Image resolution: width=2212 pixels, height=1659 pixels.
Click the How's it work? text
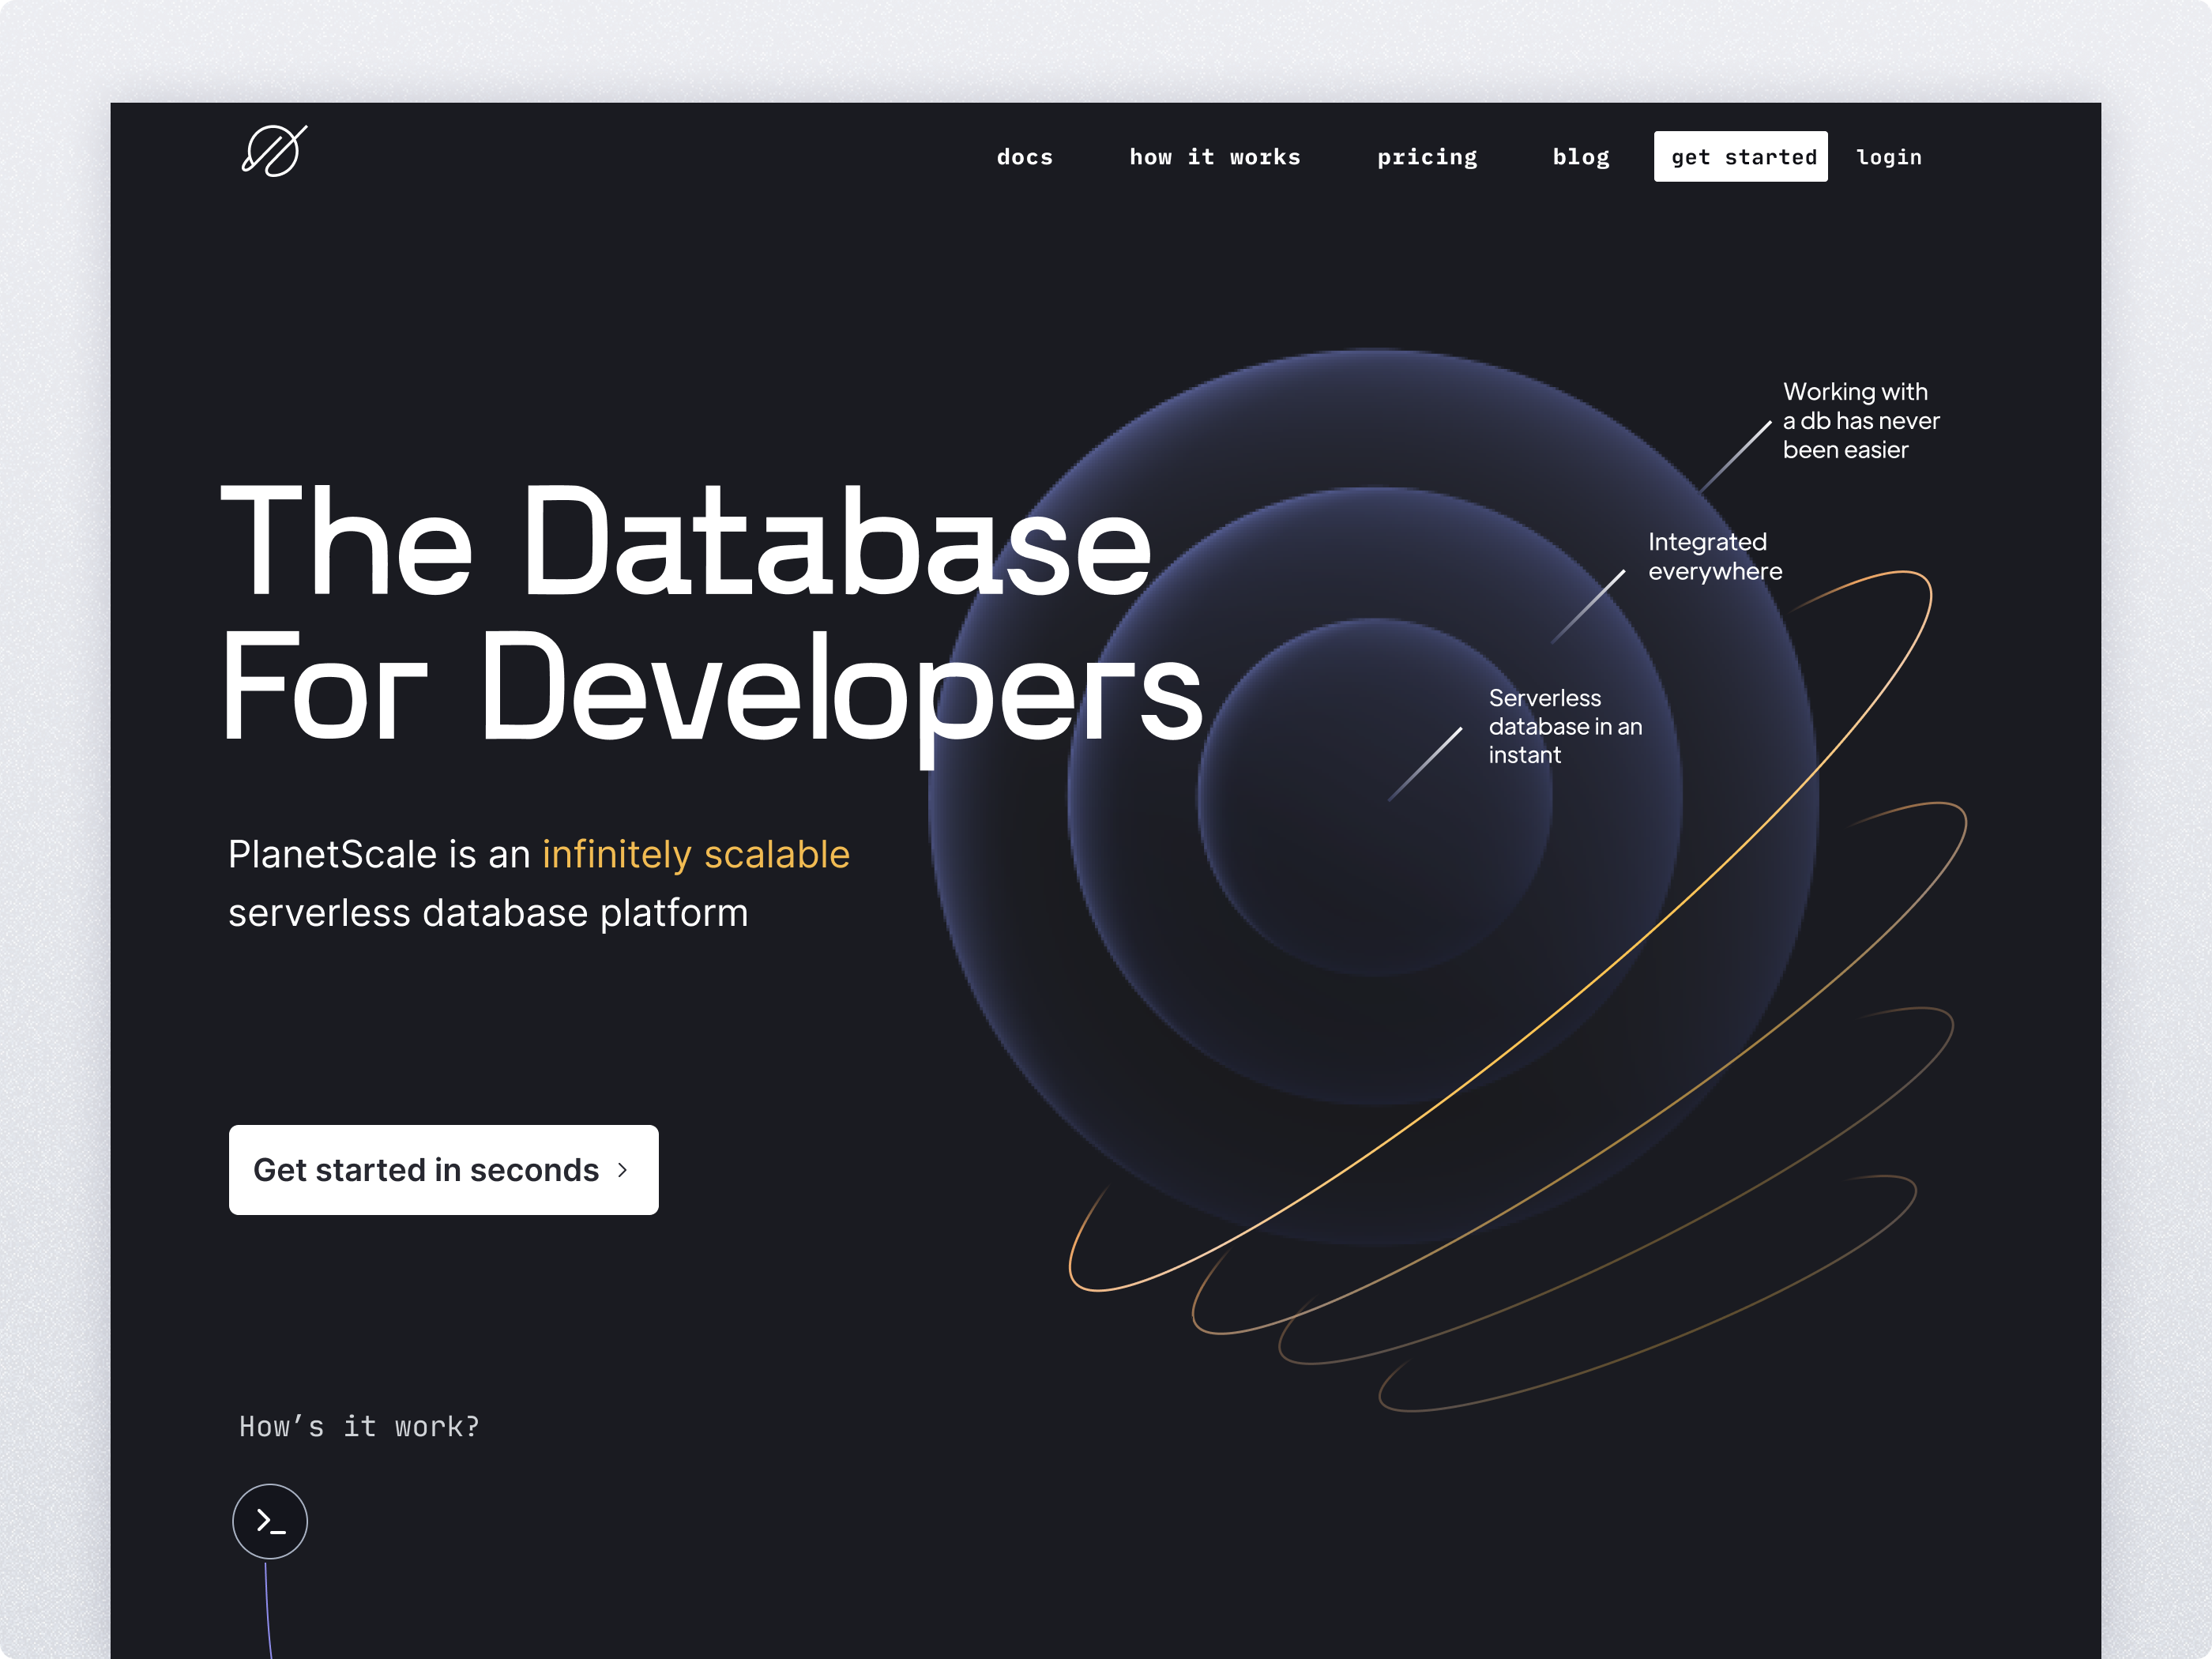[359, 1426]
